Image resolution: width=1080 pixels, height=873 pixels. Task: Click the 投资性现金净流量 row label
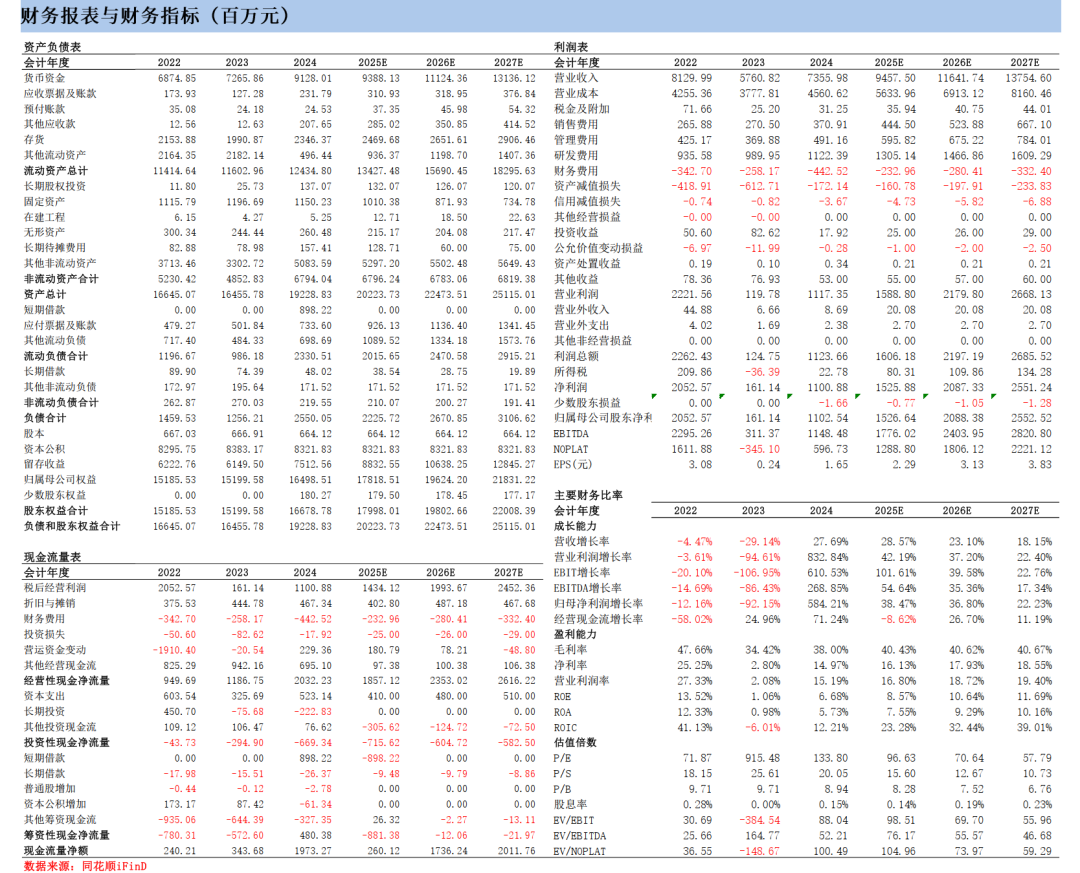66,742
